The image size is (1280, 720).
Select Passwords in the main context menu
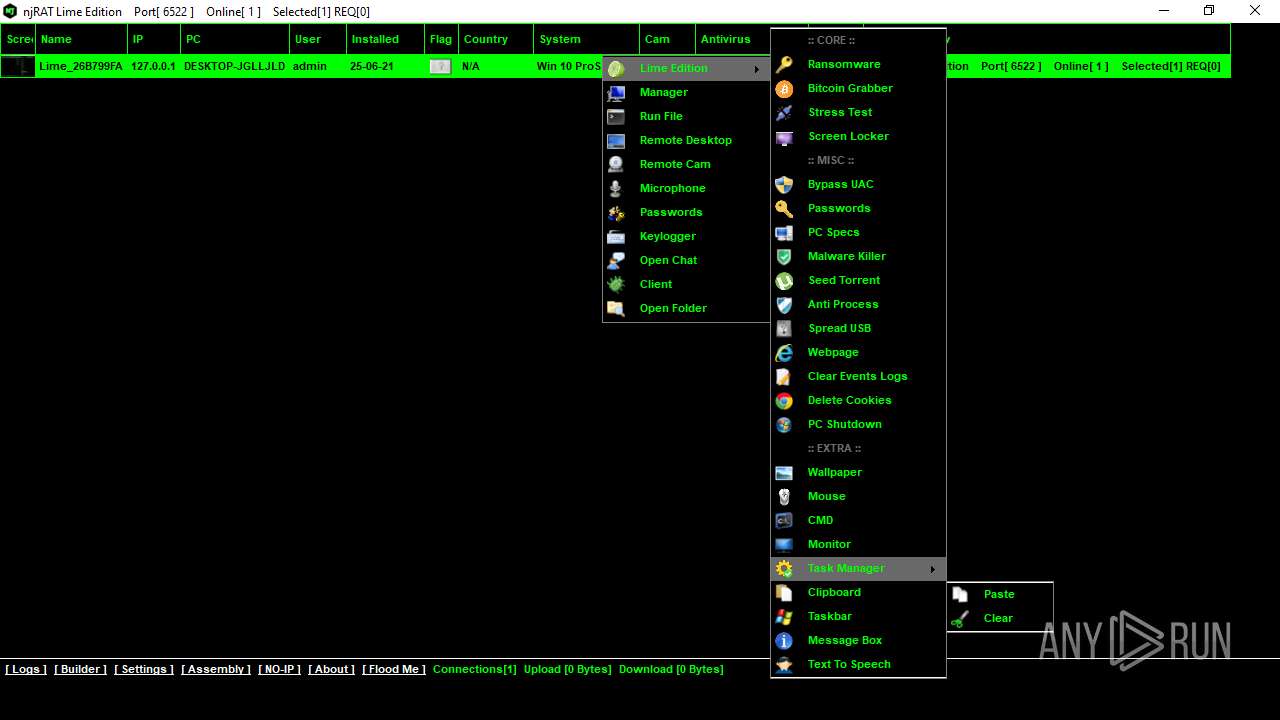(671, 212)
